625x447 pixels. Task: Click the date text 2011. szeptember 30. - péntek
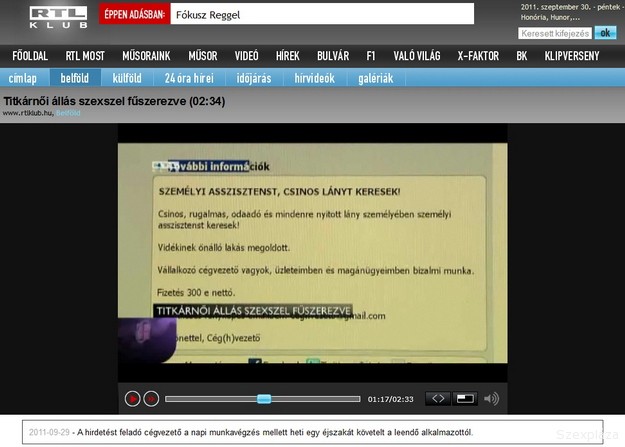click(570, 7)
